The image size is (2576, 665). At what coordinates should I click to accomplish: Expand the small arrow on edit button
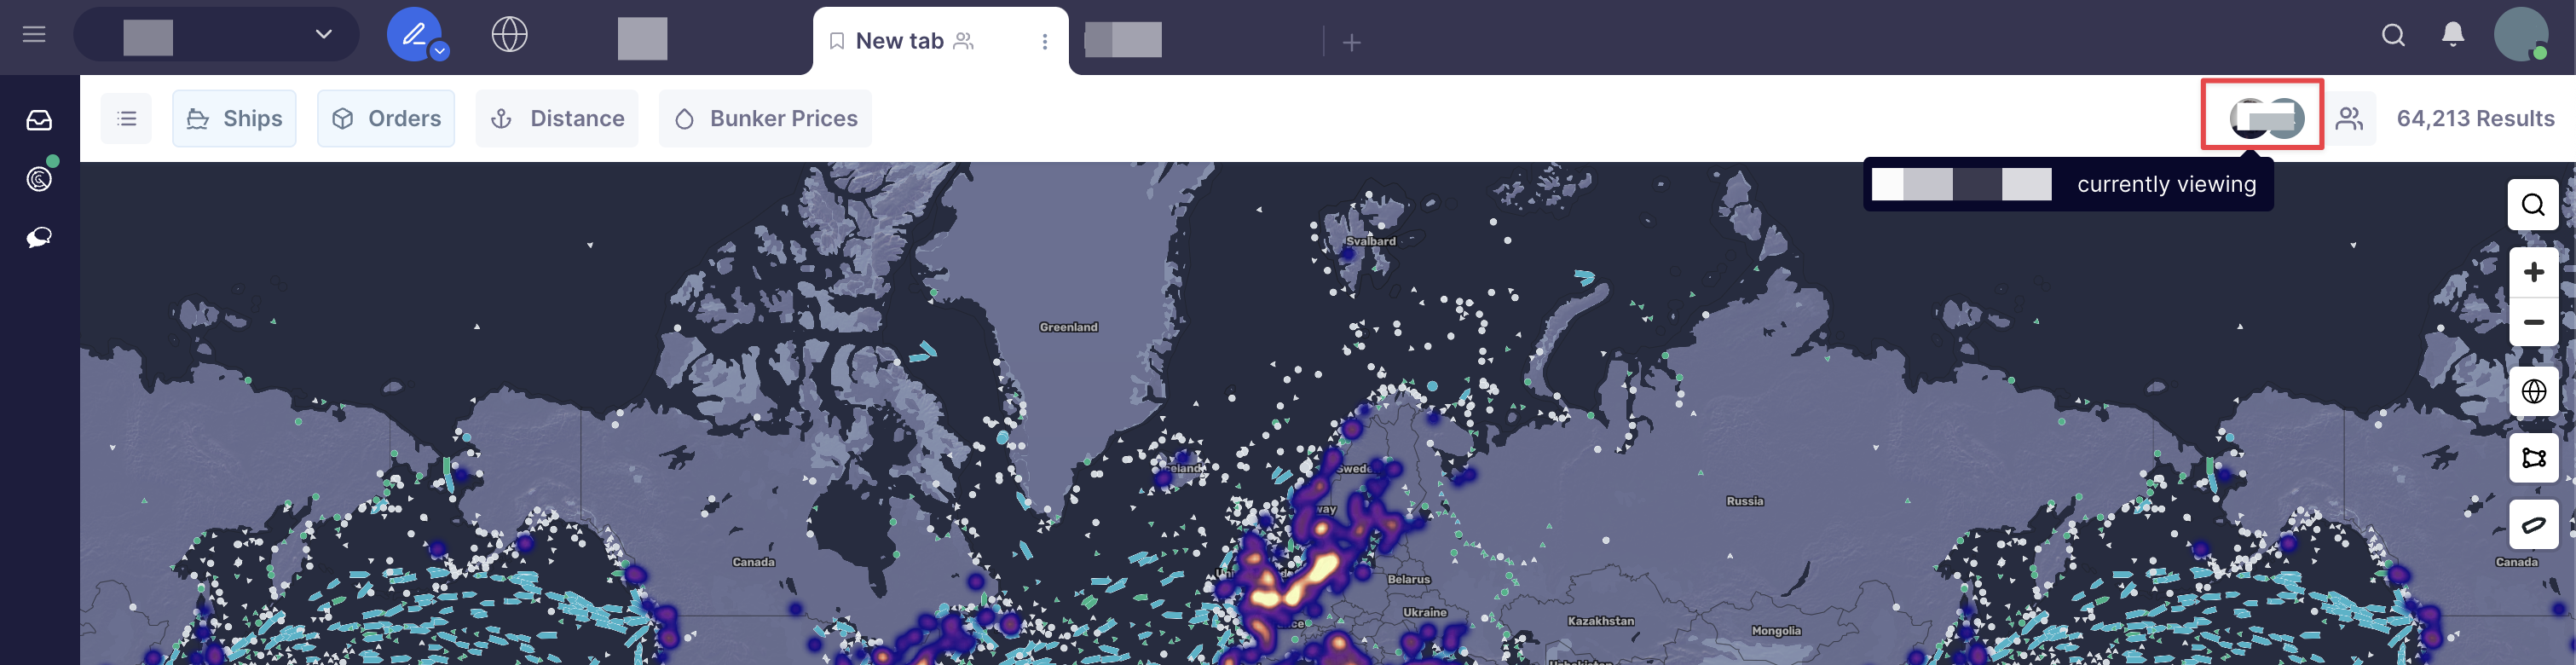439,51
